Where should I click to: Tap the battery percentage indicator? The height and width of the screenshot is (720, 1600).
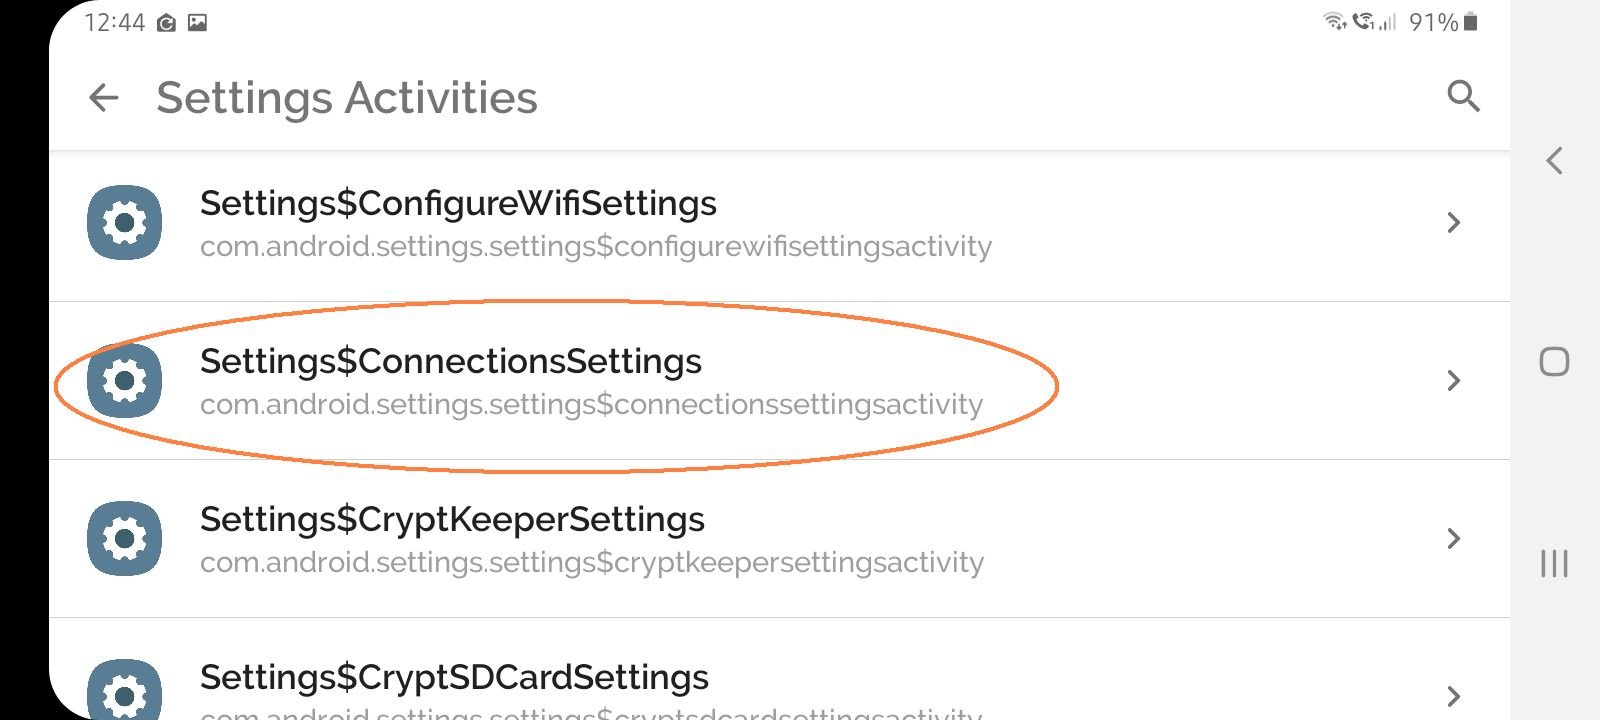pyautogui.click(x=1433, y=22)
